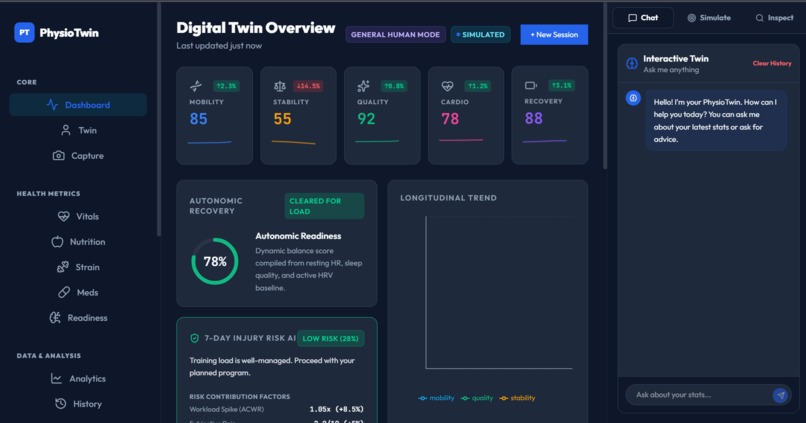The width and height of the screenshot is (806, 423).
Task: Click the Recovery battery icon
Action: [x=531, y=85]
